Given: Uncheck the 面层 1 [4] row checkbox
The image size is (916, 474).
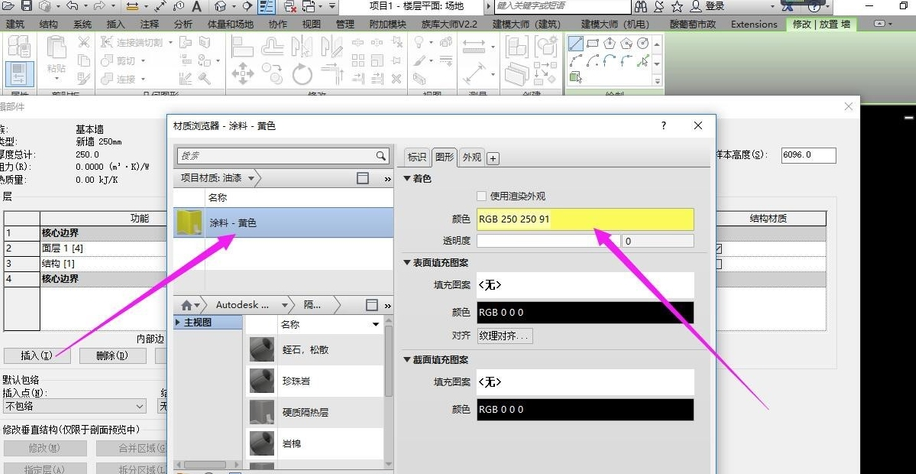Looking at the screenshot, I should coord(719,249).
